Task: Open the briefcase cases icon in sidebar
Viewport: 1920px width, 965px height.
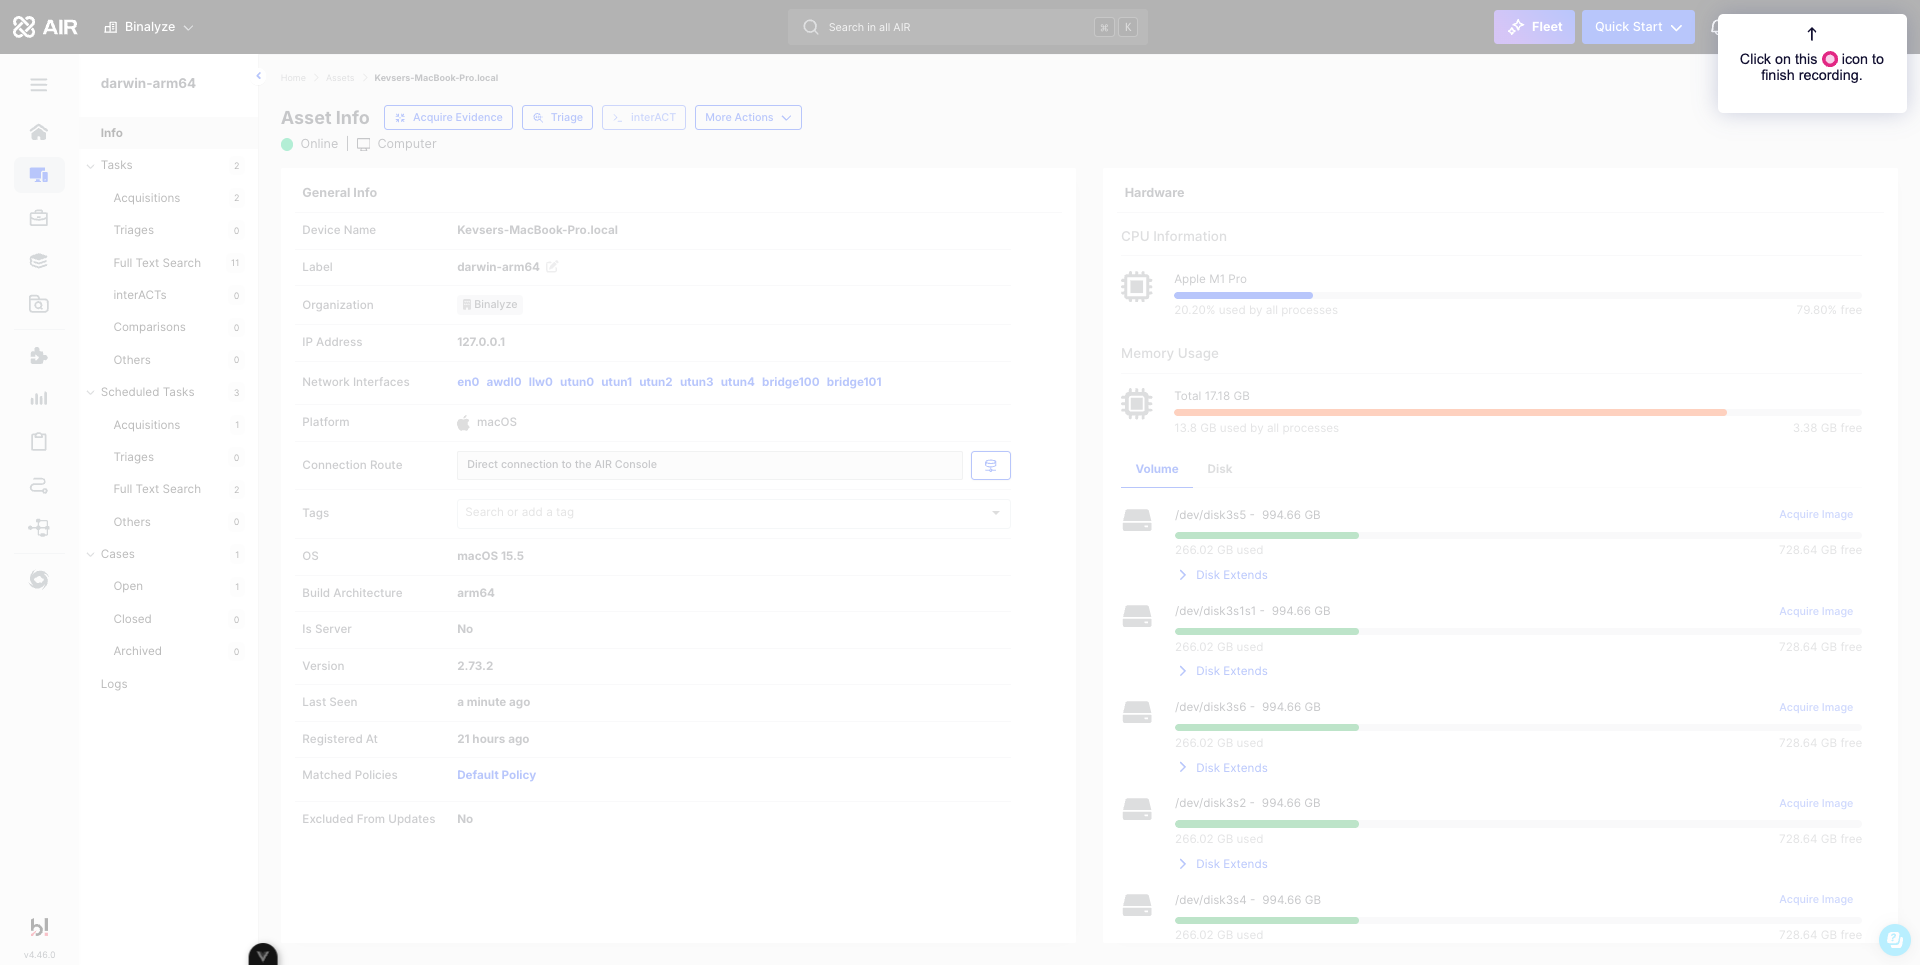Action: pos(39,218)
